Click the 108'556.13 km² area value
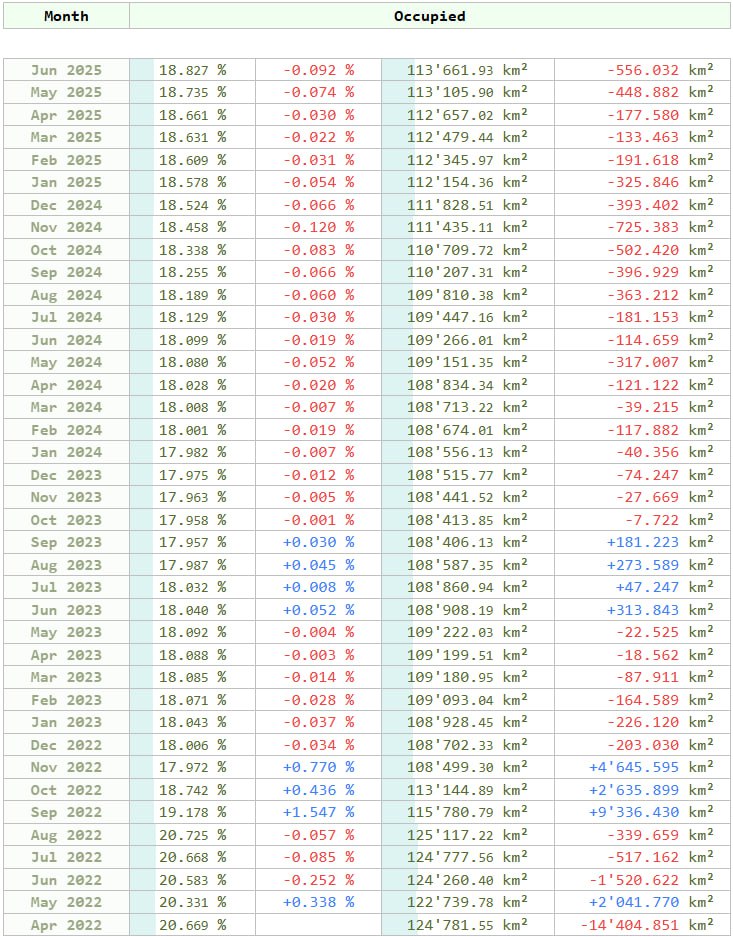This screenshot has height=937, width=733. point(467,452)
